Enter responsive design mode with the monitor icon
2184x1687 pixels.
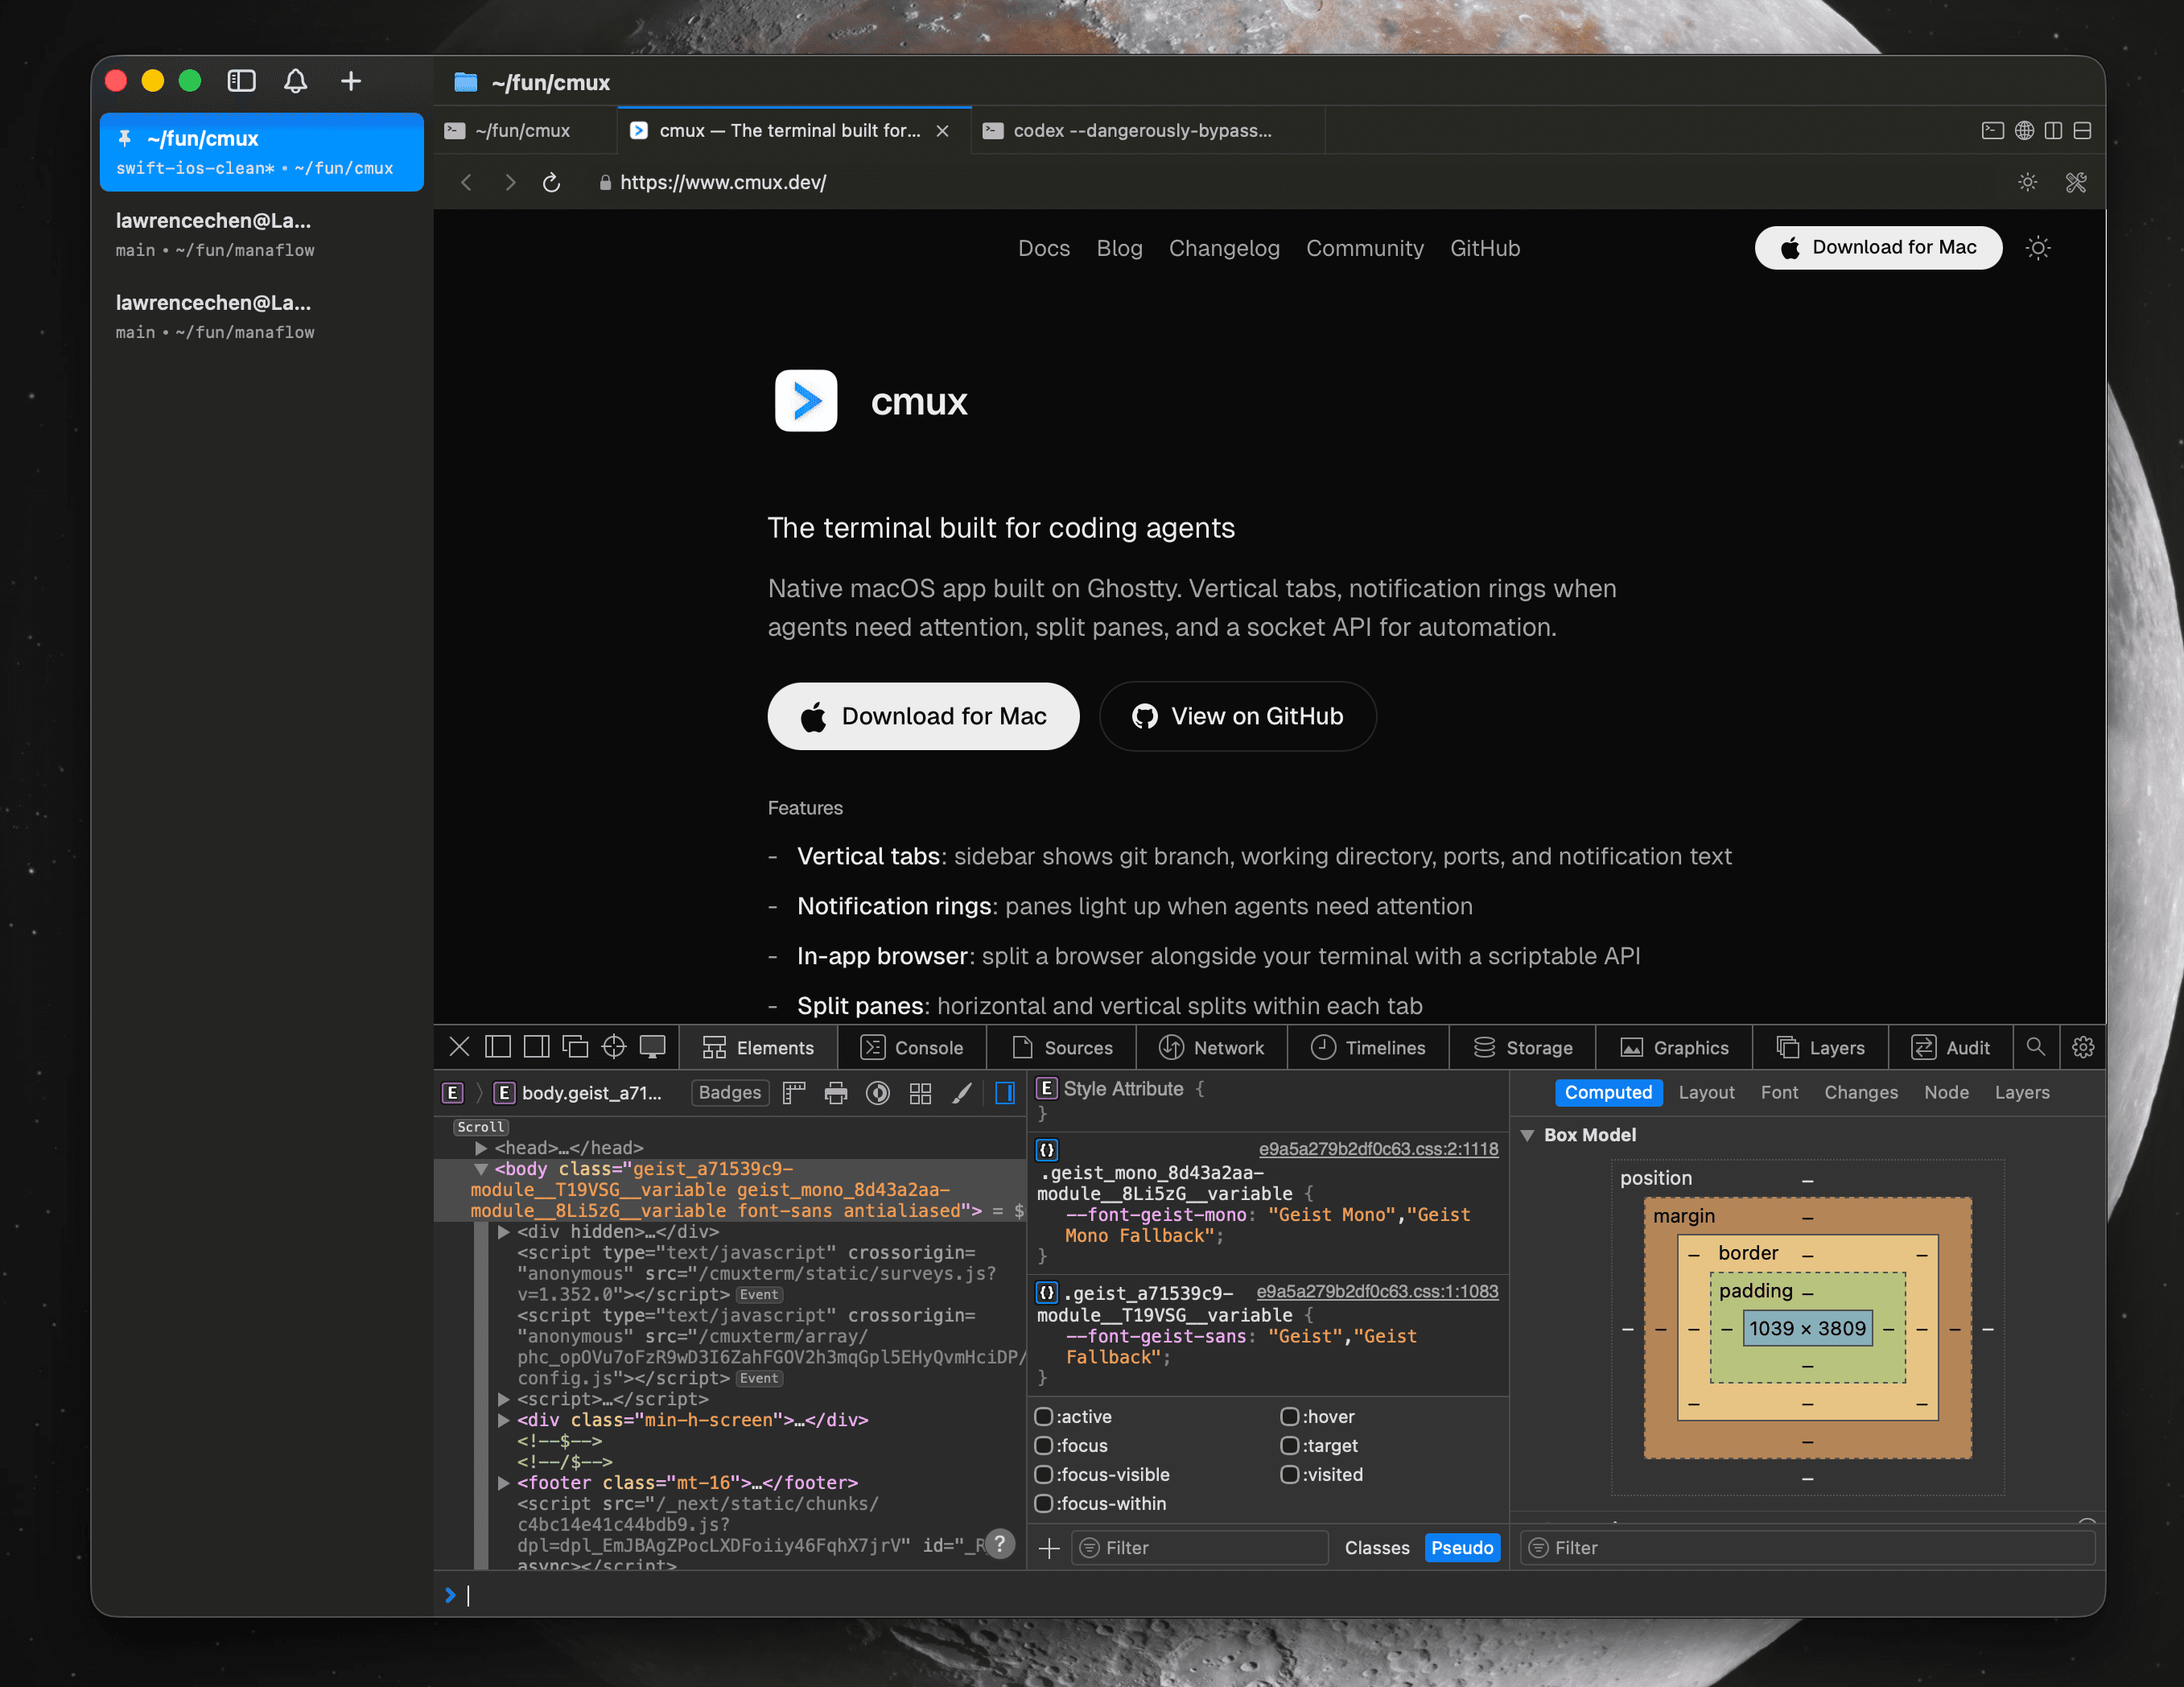pyautogui.click(x=653, y=1047)
